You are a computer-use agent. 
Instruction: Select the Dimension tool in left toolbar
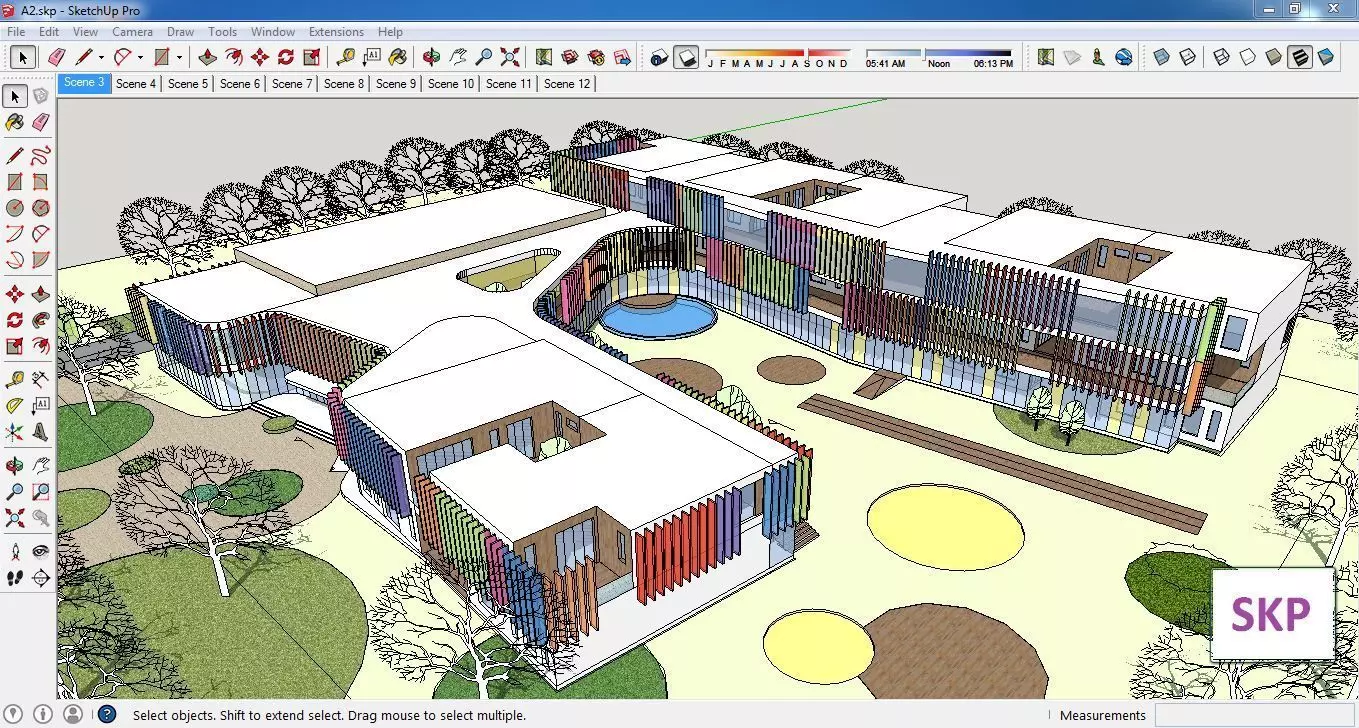tap(40, 380)
